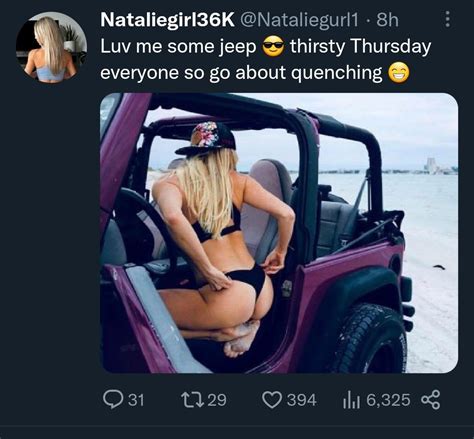The image size is (474, 439).
Task: Open the tweet's three-dot more options menu
Action: (448, 19)
